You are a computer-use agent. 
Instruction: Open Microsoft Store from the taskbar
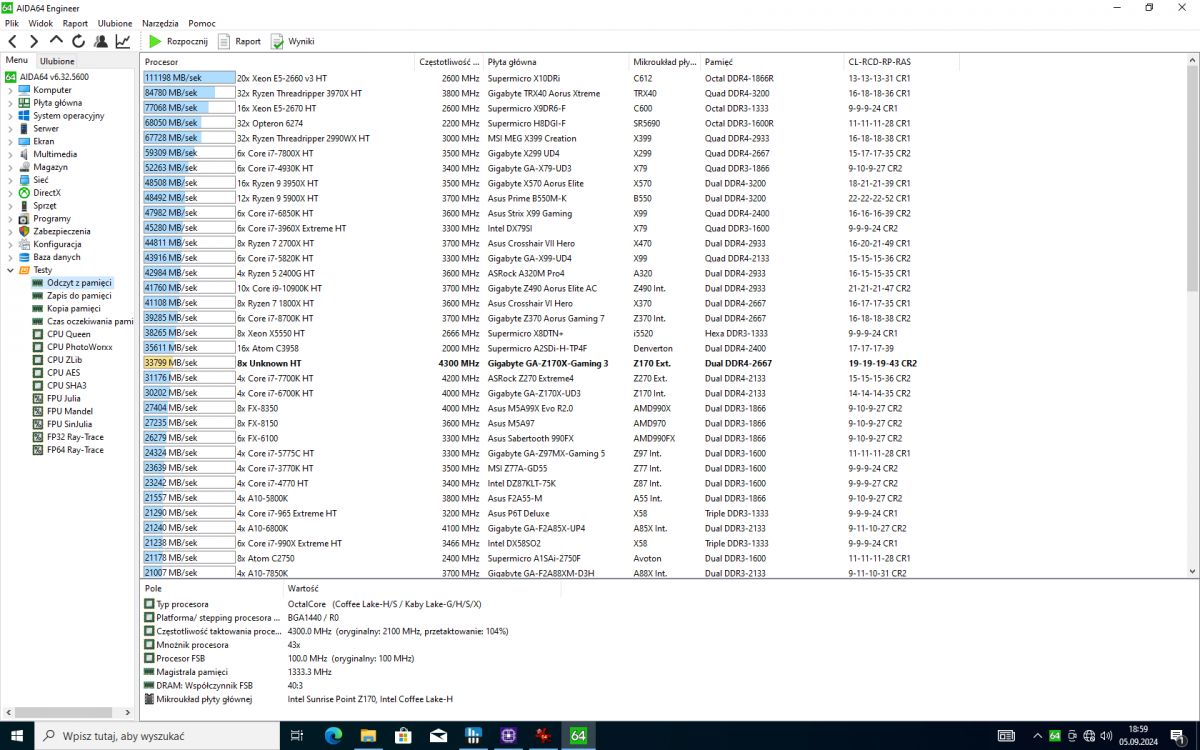[403, 735]
